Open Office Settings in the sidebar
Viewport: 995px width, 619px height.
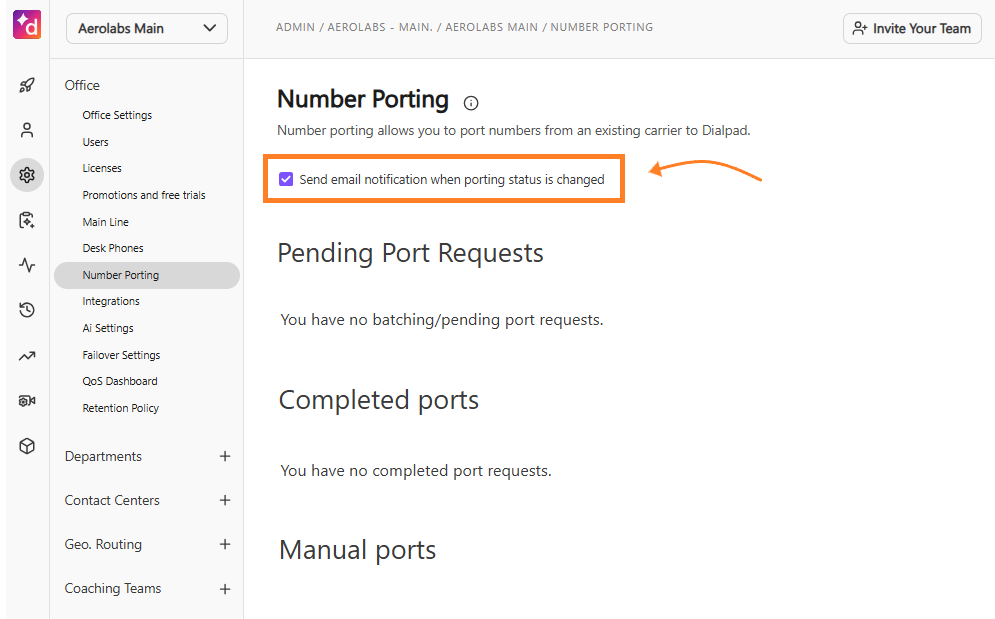point(117,115)
